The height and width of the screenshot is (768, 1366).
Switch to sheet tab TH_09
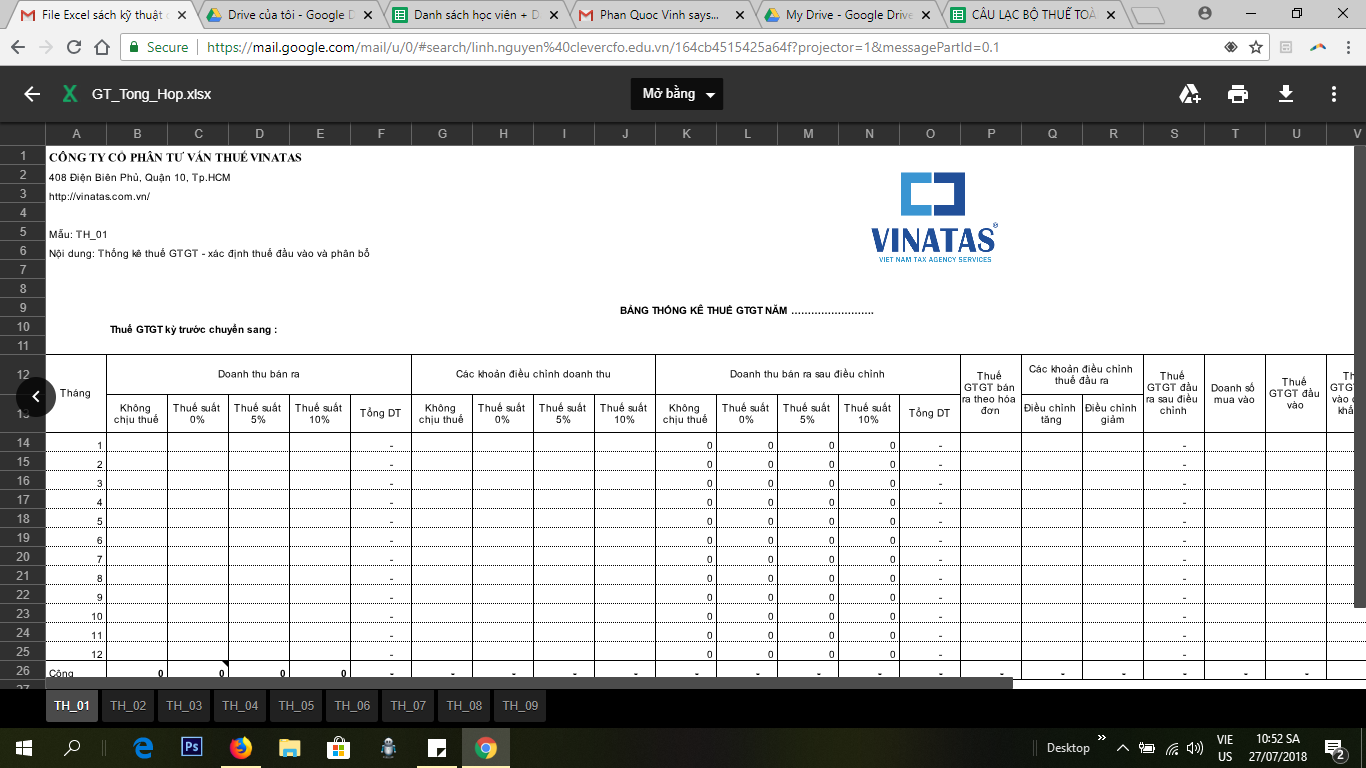[x=520, y=706]
